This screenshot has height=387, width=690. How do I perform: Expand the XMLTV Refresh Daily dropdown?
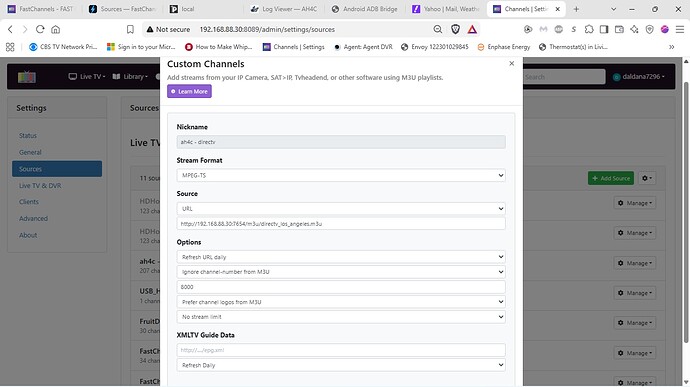[x=341, y=365]
